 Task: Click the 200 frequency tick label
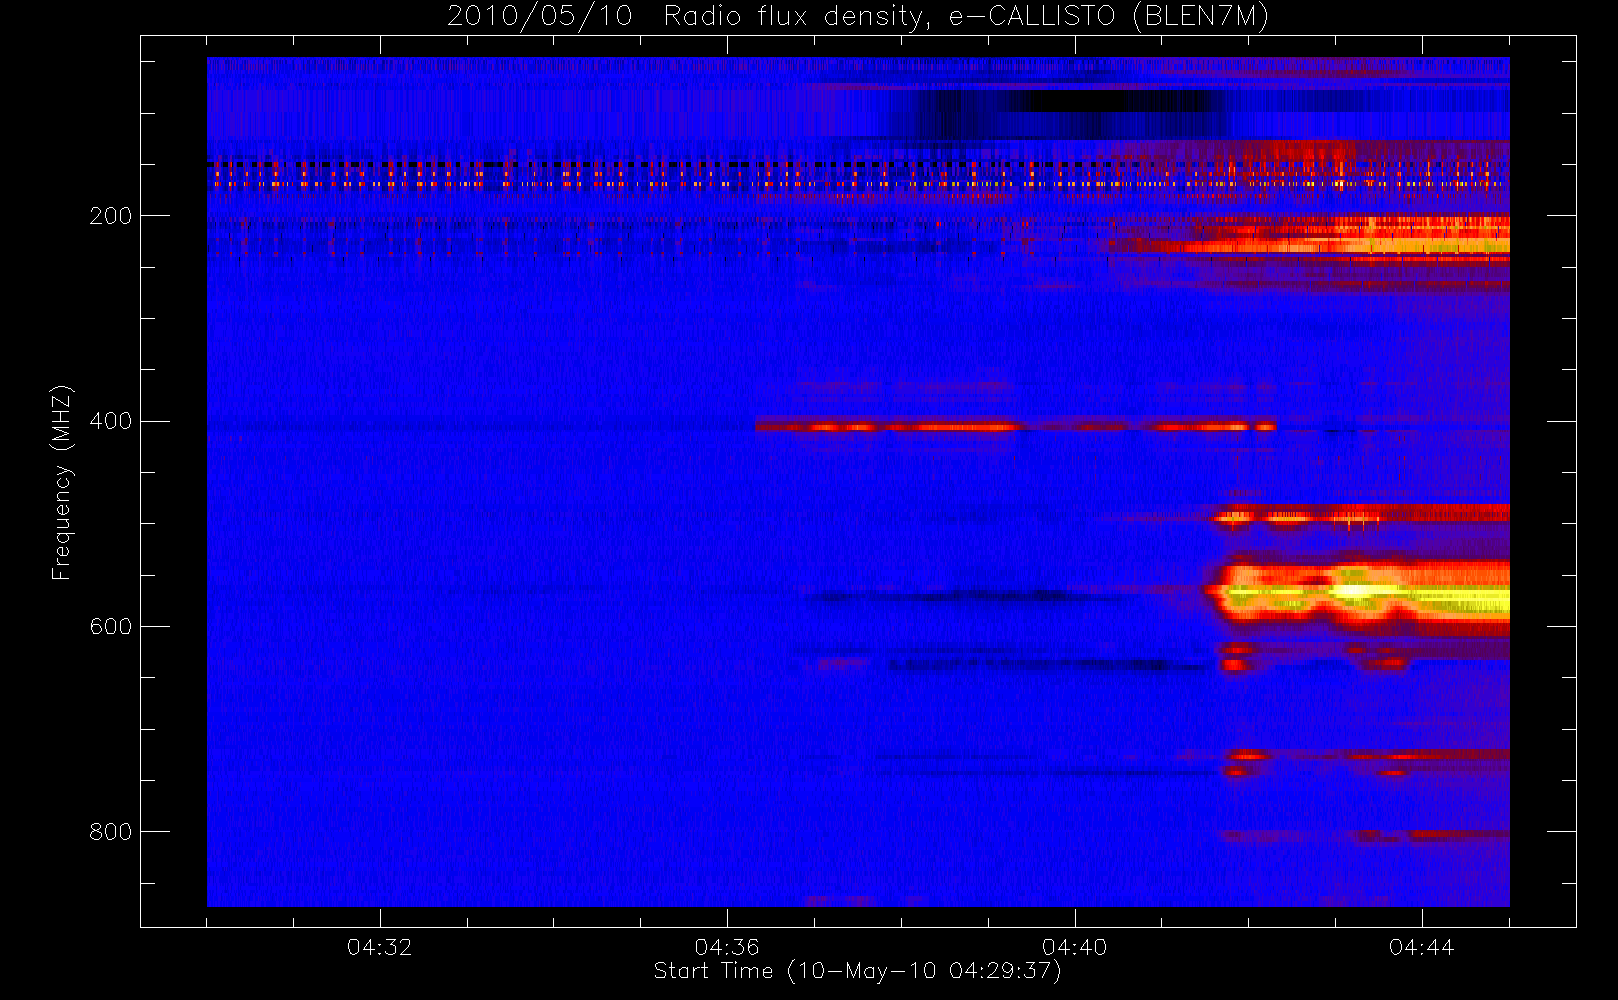110,216
